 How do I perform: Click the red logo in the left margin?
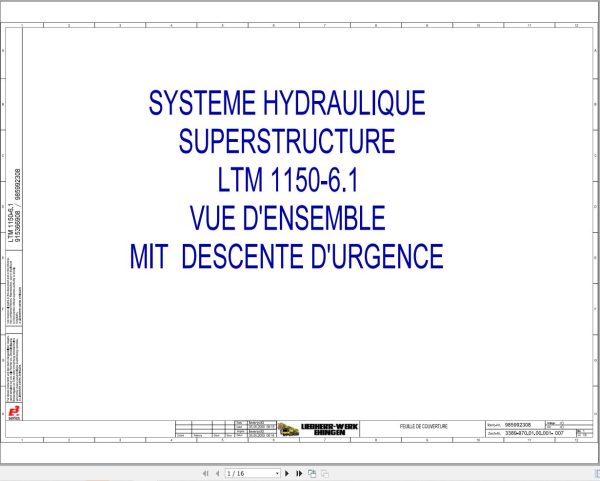pyautogui.click(x=14, y=412)
